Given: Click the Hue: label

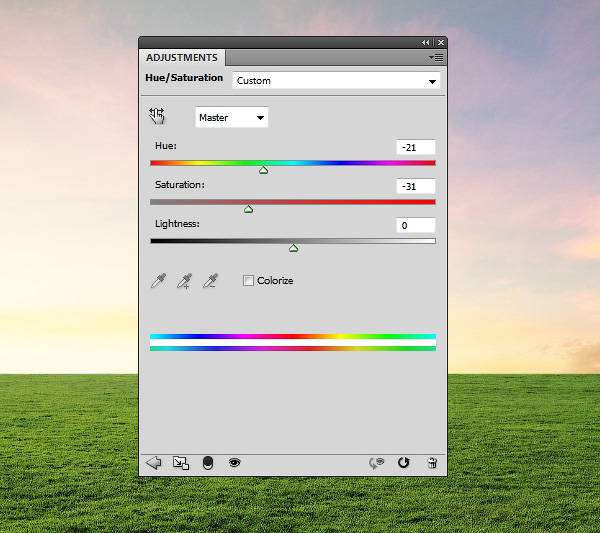Looking at the screenshot, I should click(x=166, y=146).
